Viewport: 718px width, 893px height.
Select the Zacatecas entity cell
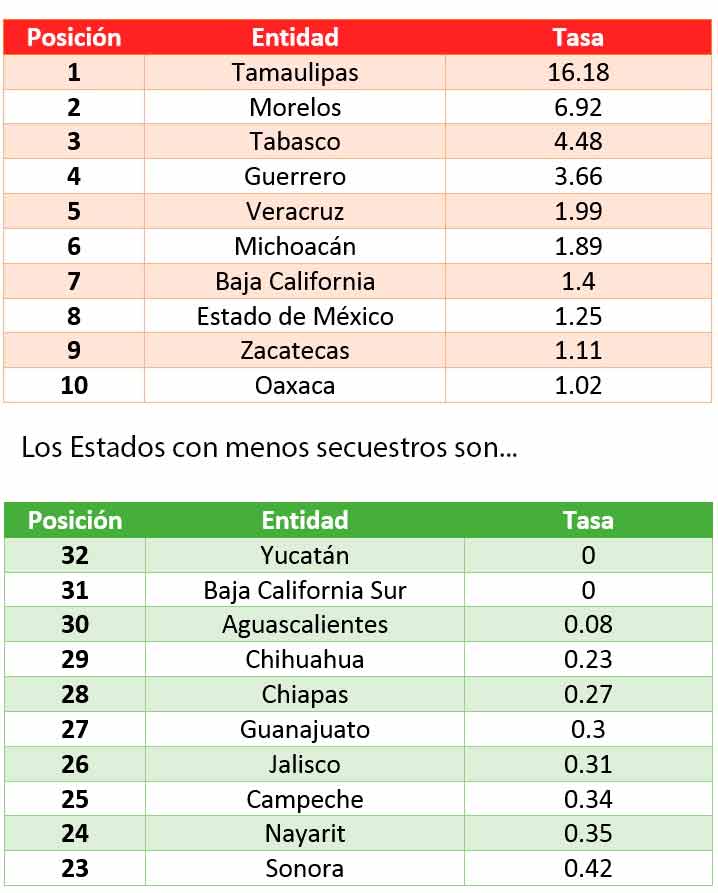tap(295, 351)
